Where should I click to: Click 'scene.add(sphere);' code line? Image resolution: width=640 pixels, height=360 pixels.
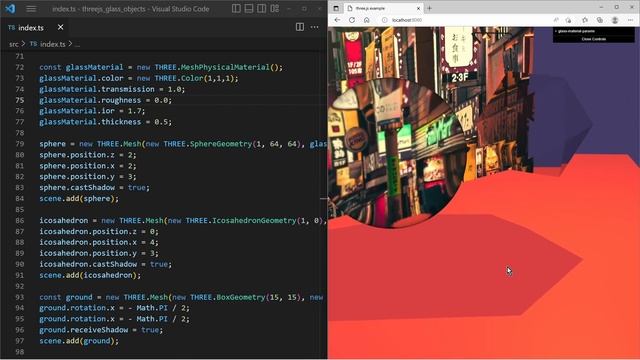pos(79,198)
